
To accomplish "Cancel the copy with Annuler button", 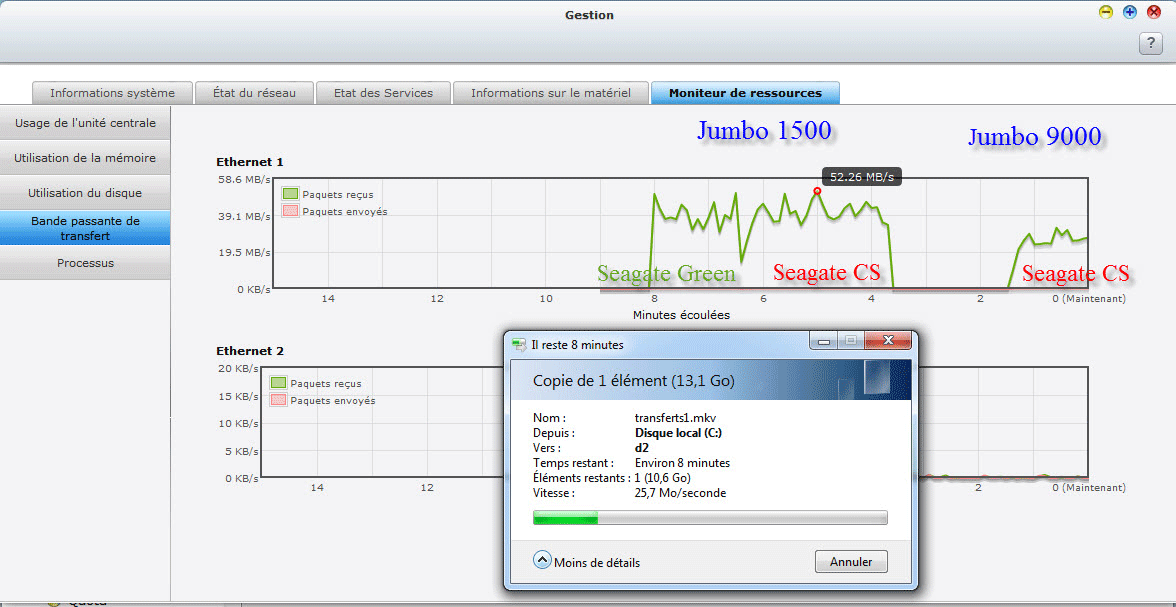I will click(x=850, y=561).
